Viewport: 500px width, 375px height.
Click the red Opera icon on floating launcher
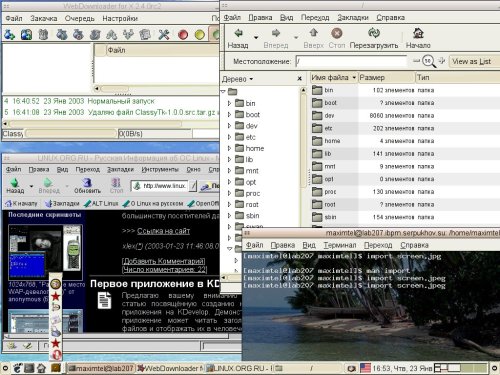coord(56,354)
